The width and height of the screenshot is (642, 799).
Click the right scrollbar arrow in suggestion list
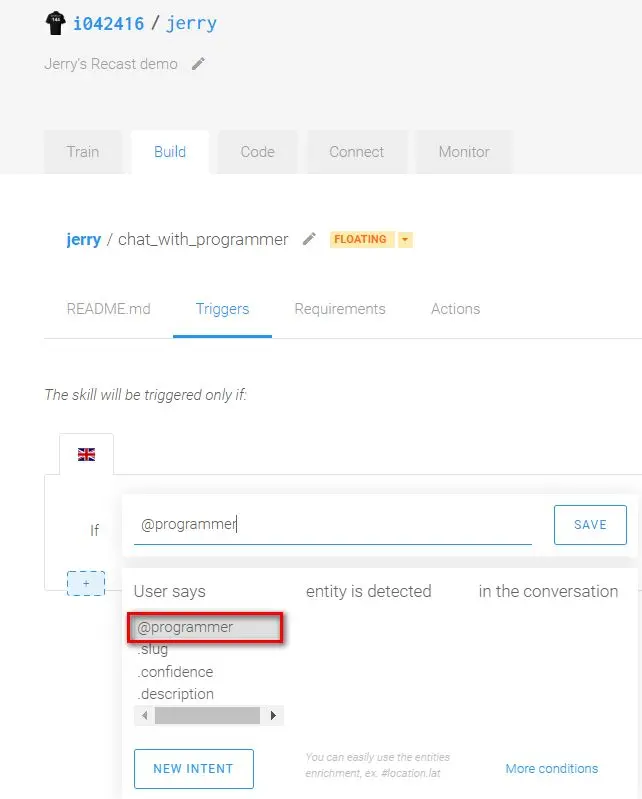tap(273, 715)
